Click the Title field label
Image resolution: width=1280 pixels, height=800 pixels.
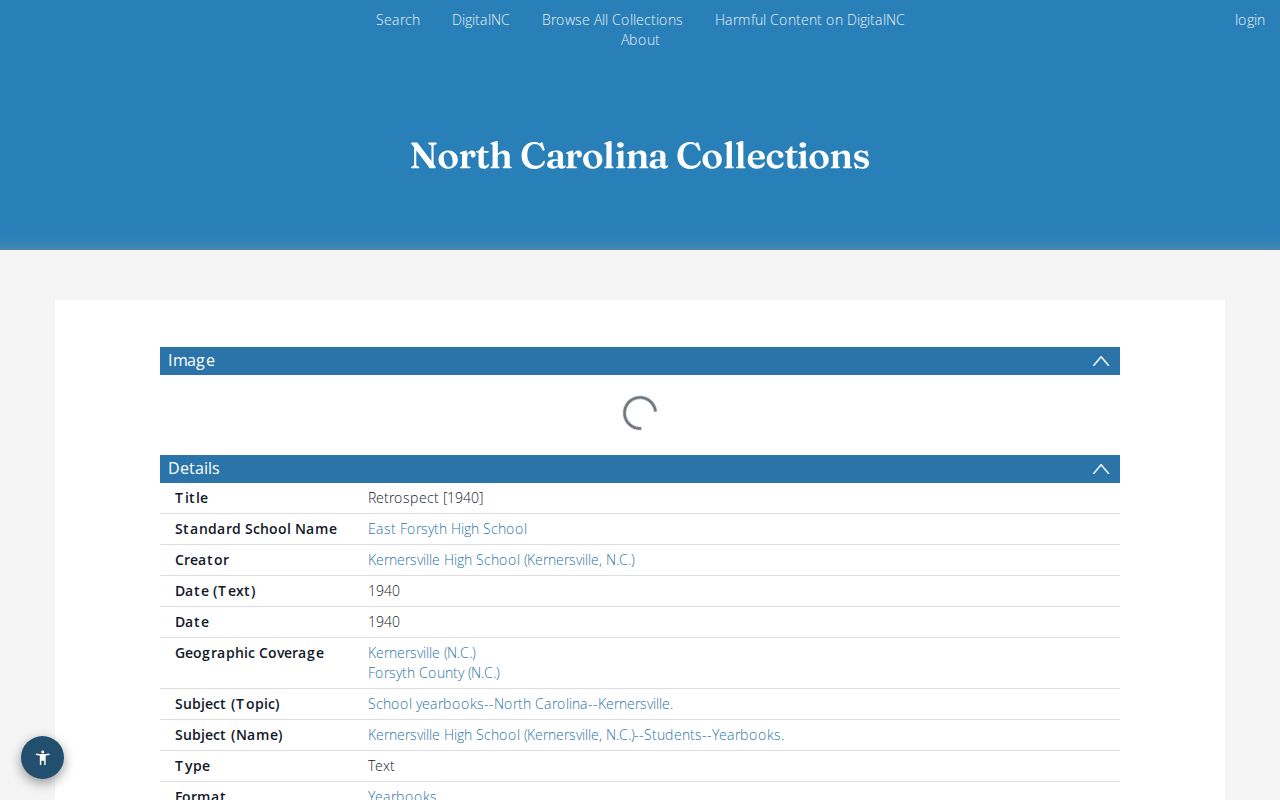[191, 498]
